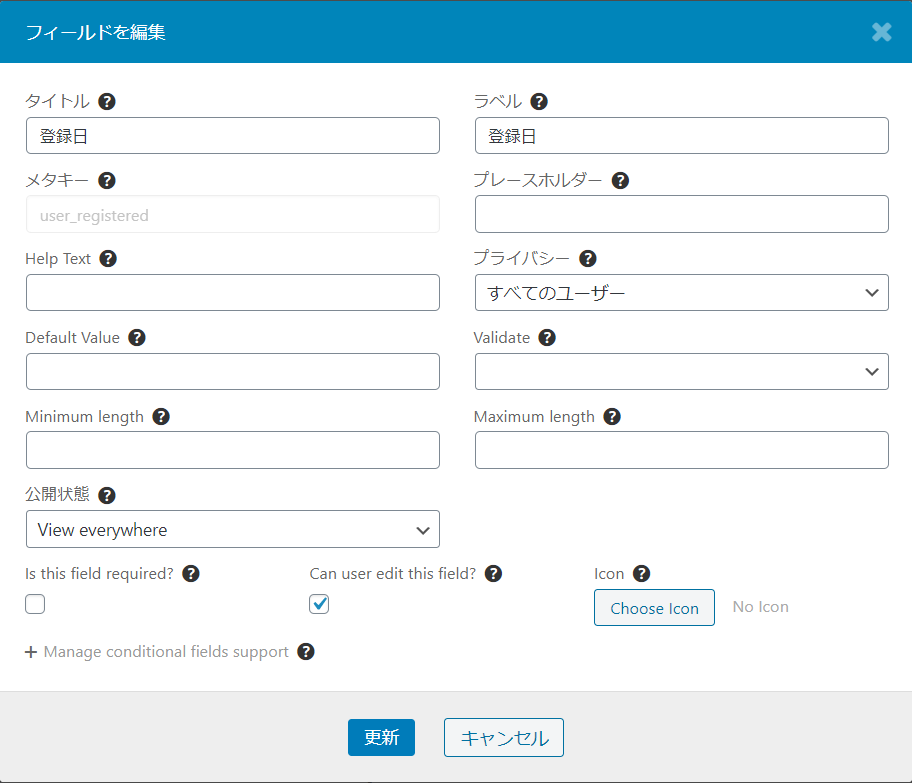
Task: Click help icon beside Default Value
Action: (137, 337)
